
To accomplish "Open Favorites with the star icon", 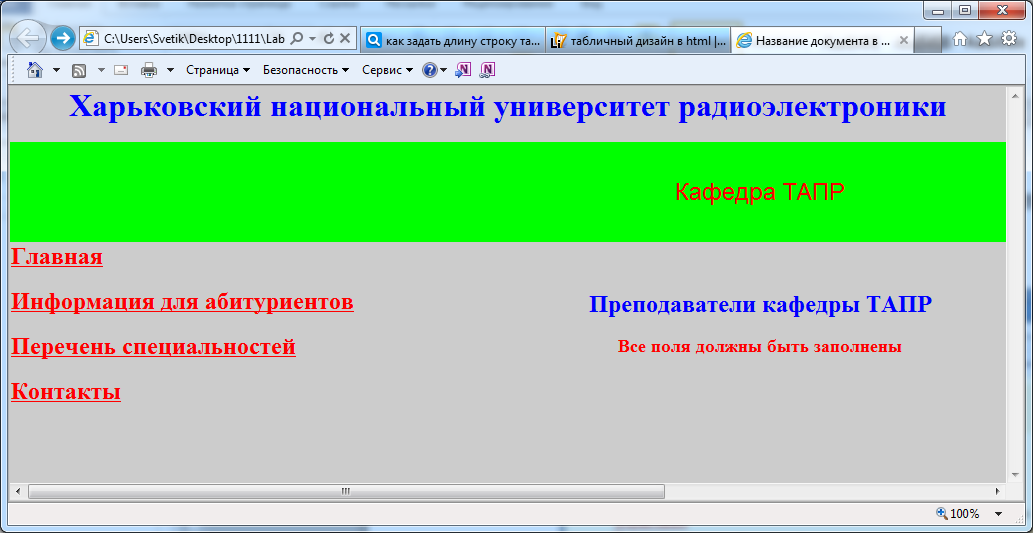I will point(984,40).
